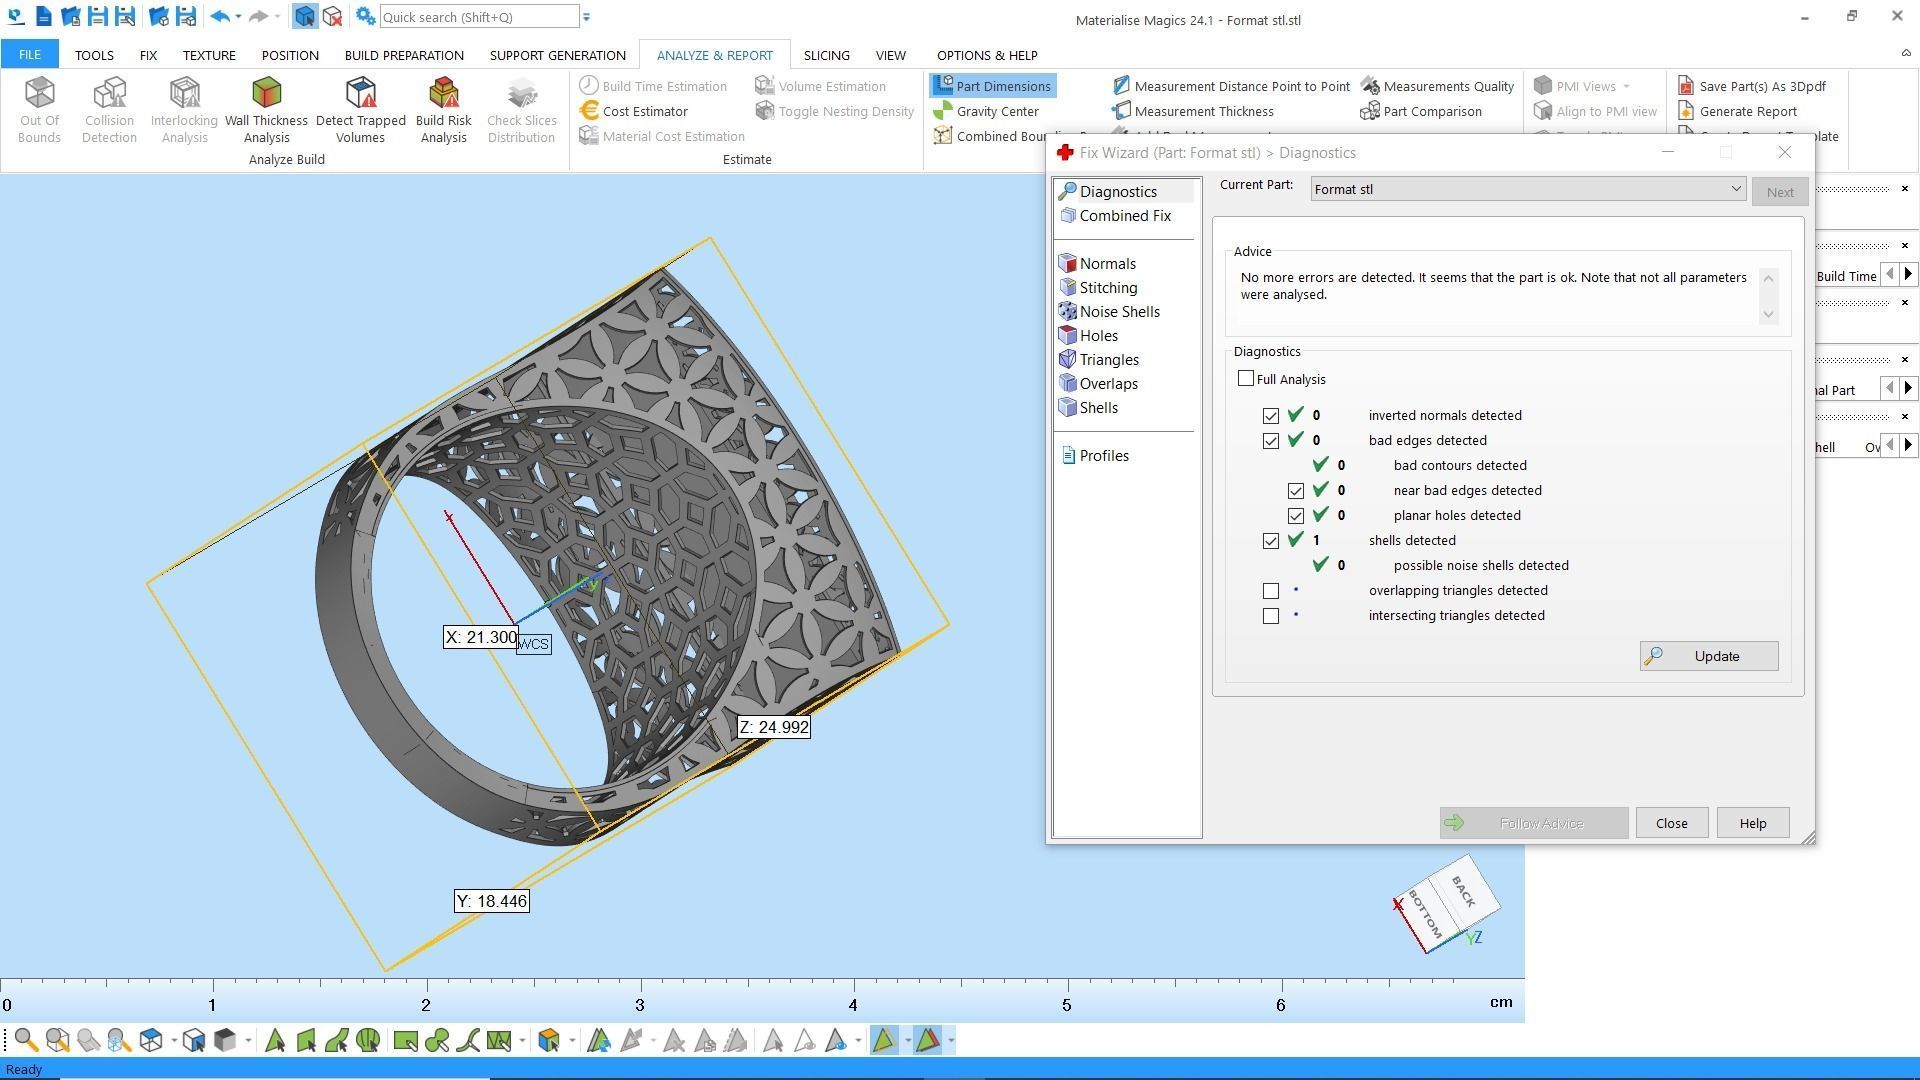Open Holes section in Fix Wizard
Viewport: 1920px width, 1080px height.
1098,336
